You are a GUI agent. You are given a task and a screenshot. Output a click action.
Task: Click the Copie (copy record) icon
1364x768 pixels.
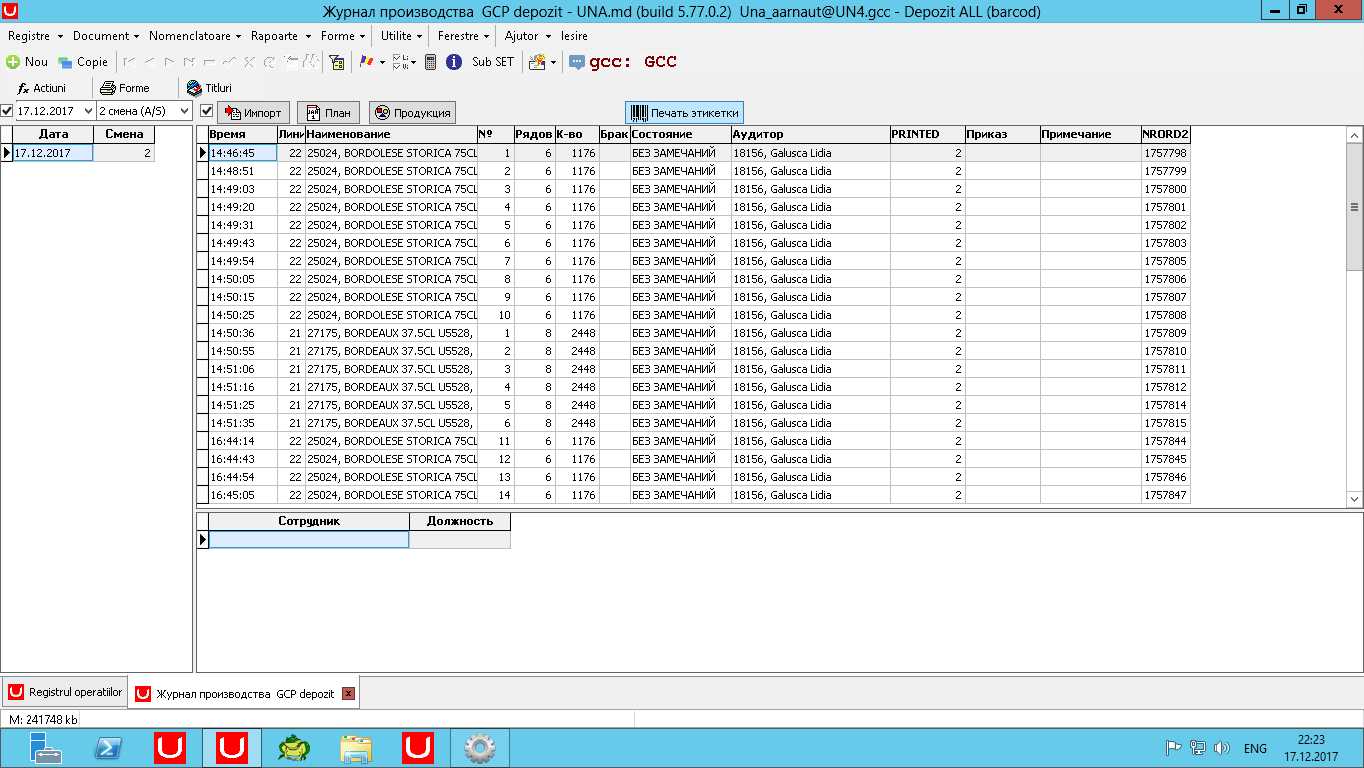click(x=65, y=62)
